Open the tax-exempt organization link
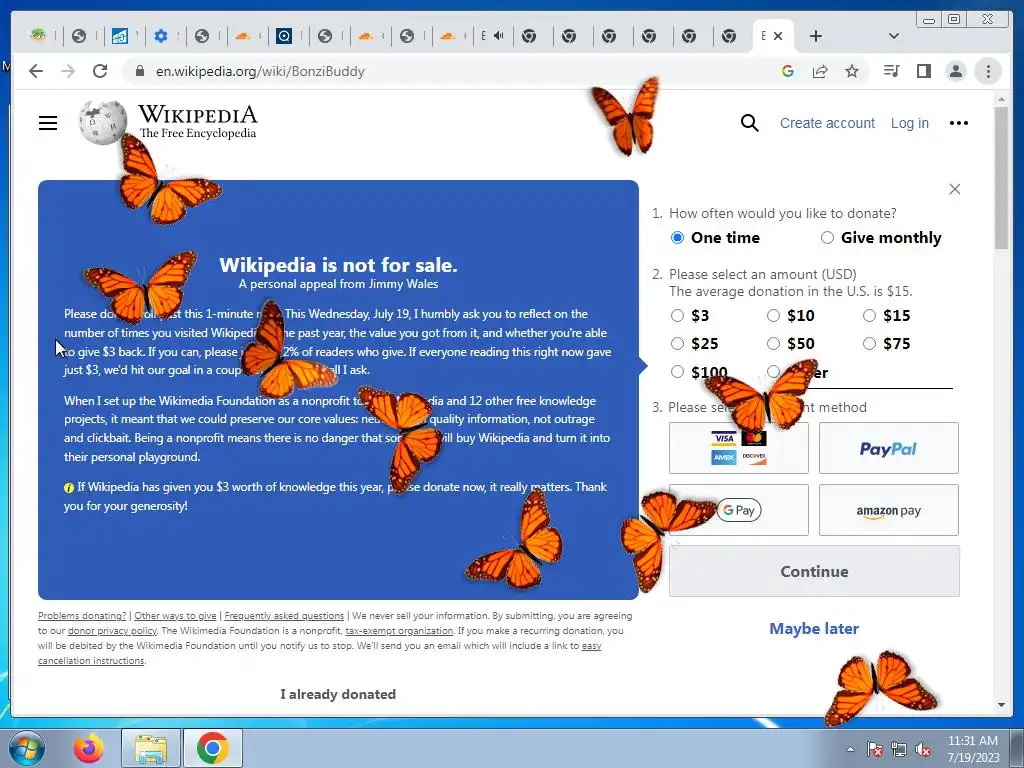This screenshot has width=1024, height=768. 399,631
